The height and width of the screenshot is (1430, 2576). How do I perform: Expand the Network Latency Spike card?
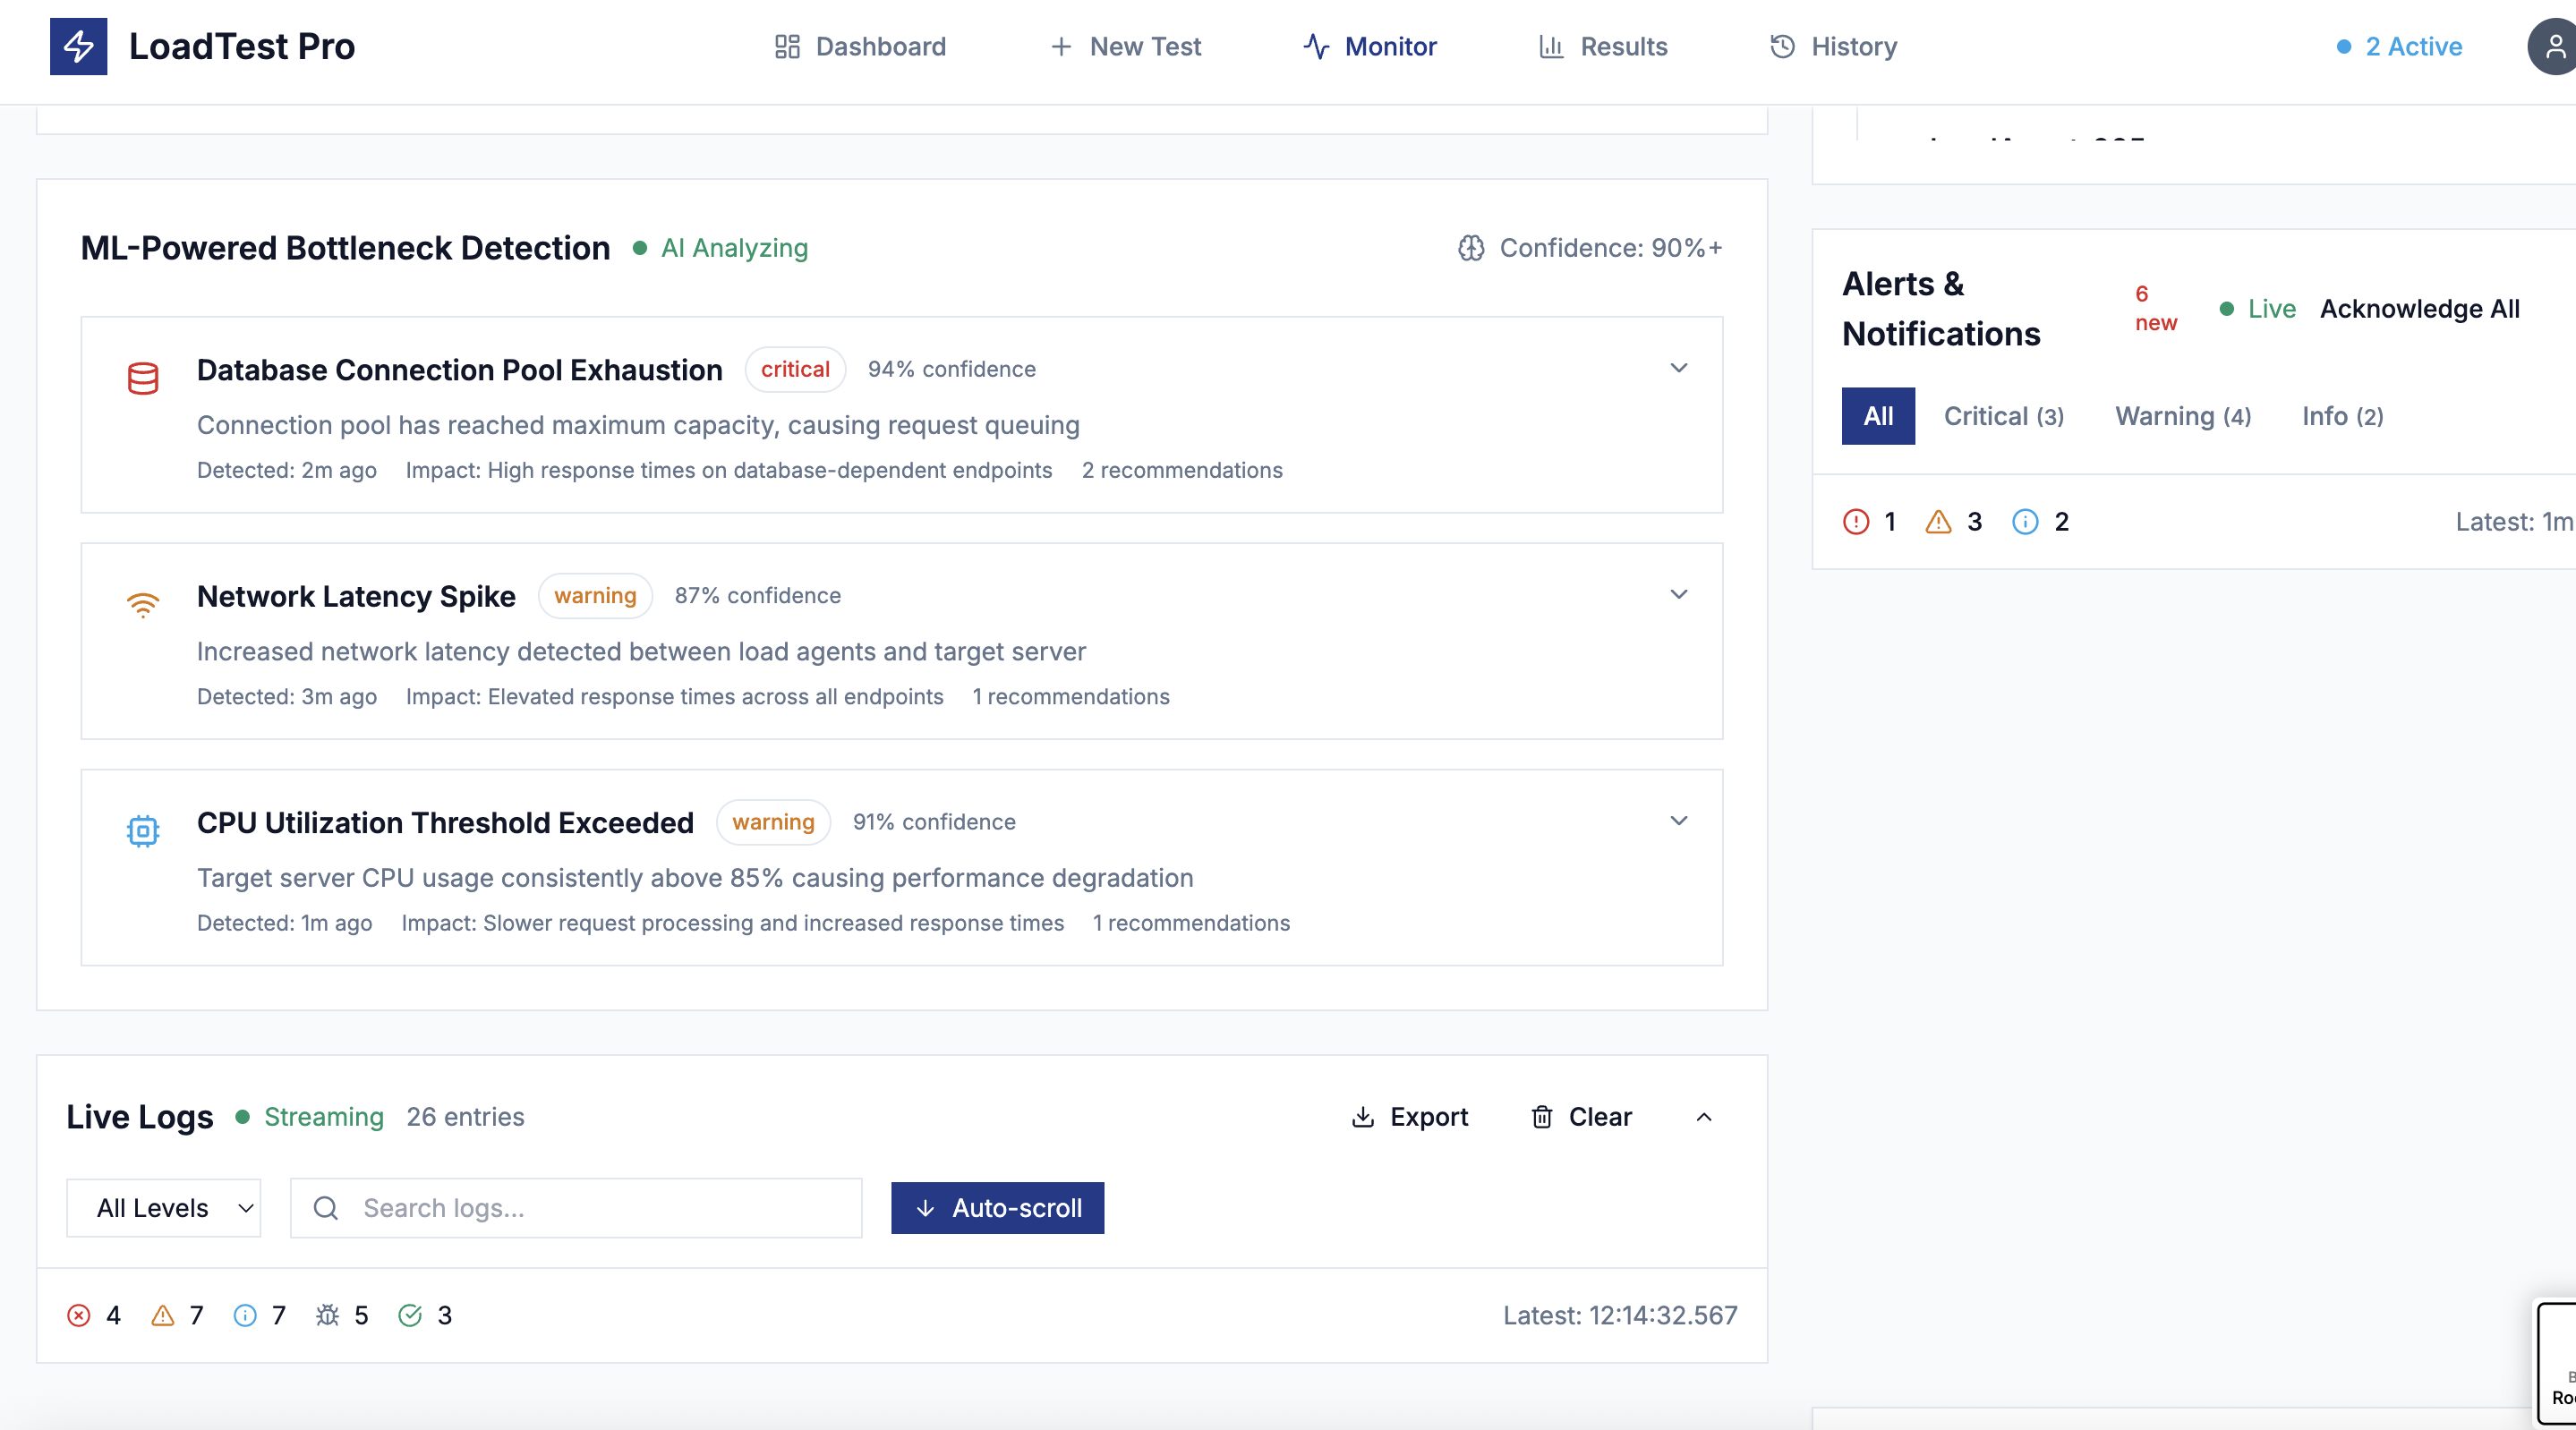(x=1678, y=594)
